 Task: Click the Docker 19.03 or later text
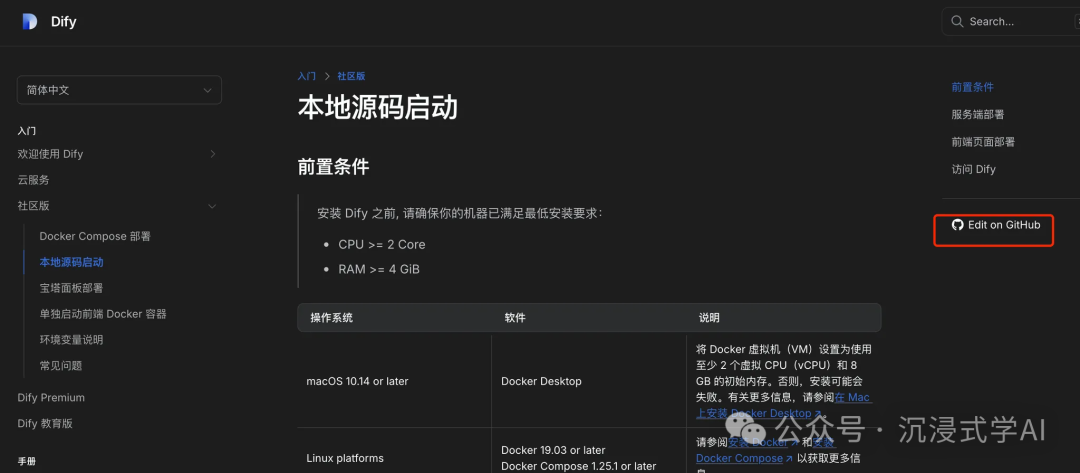click(x=553, y=450)
